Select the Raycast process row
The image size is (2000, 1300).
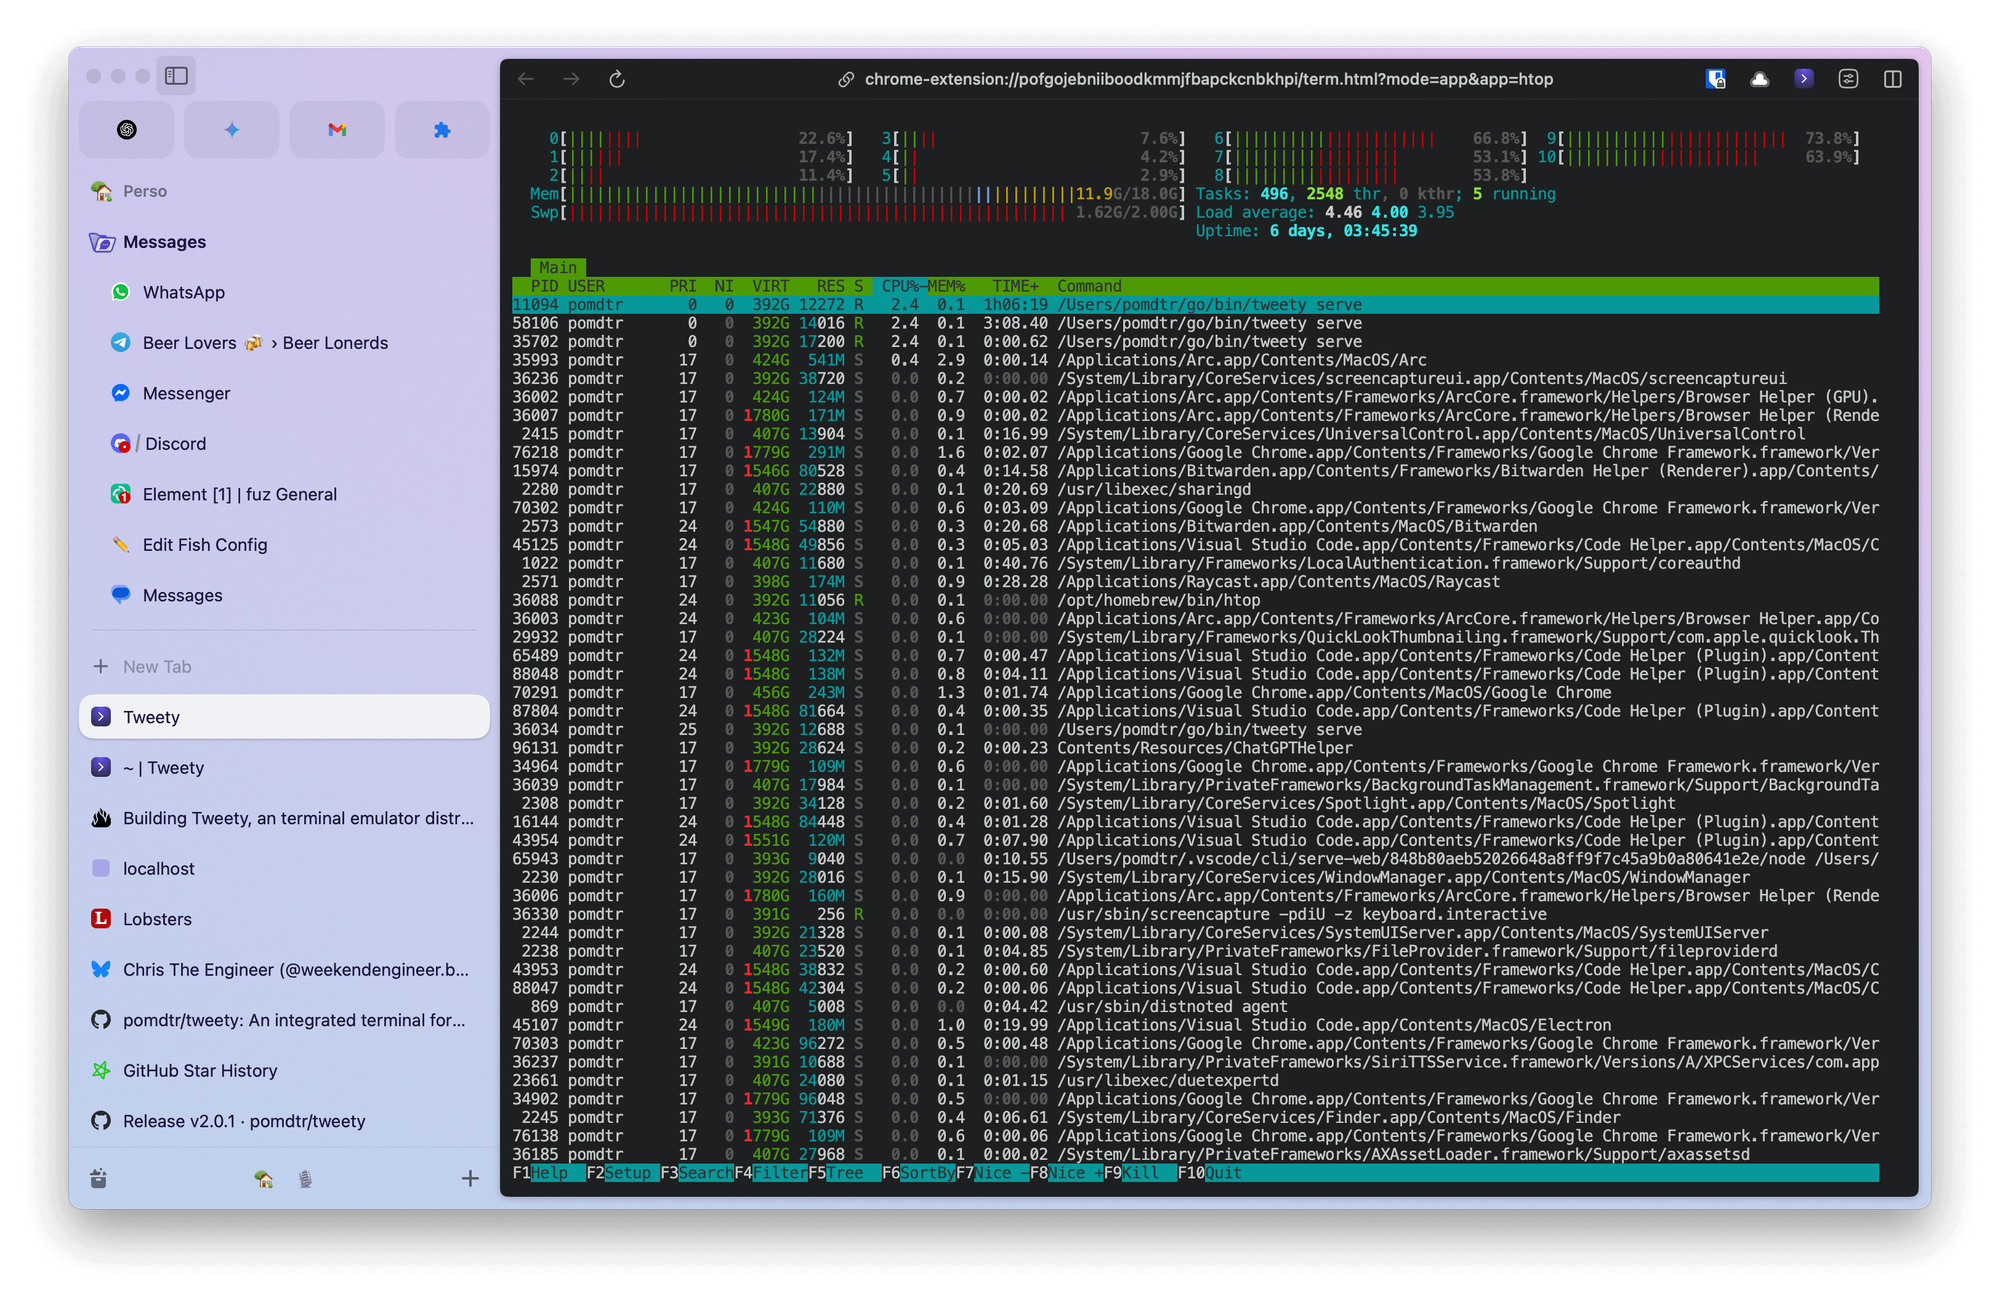pyautogui.click(x=1195, y=582)
